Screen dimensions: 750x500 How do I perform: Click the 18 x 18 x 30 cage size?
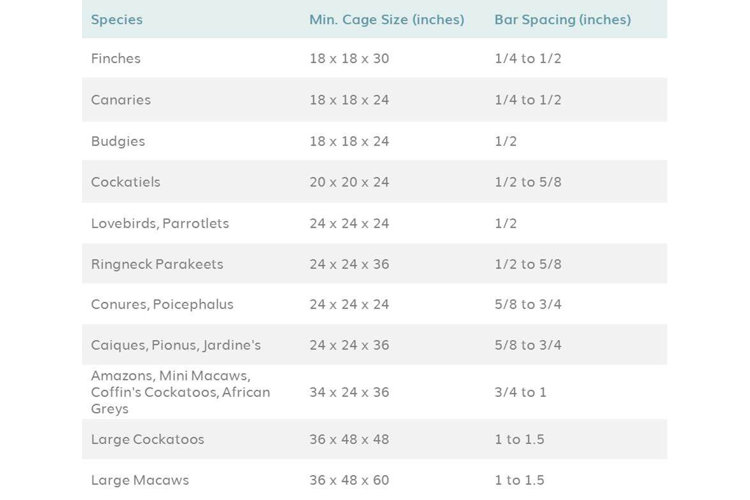click(x=349, y=58)
